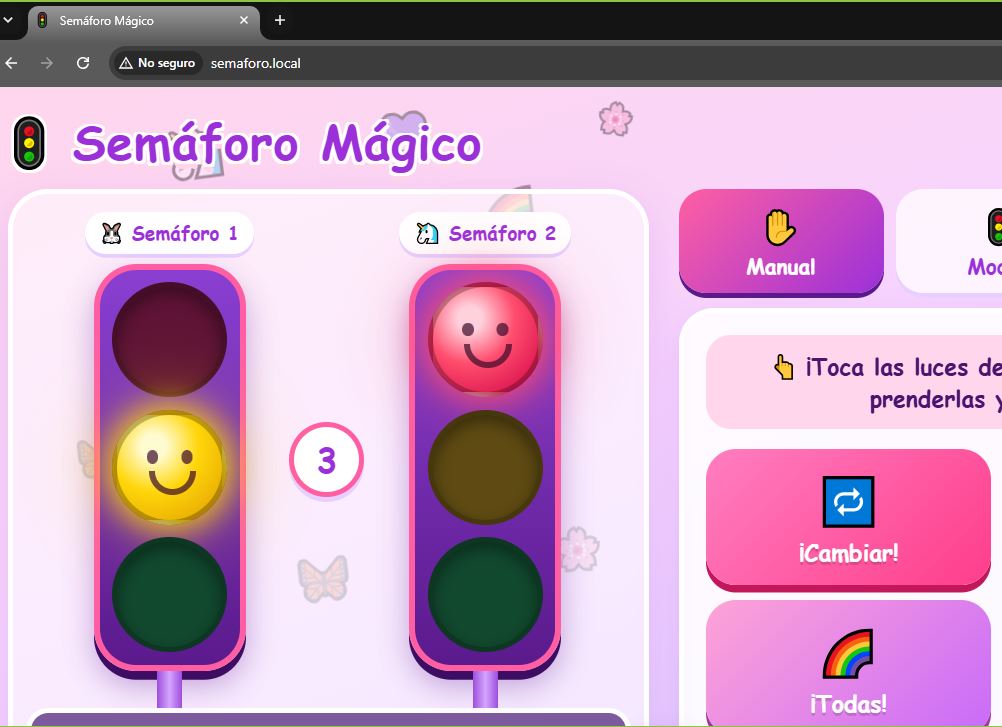
Task: Click the unicorn icon beside Semáforo 2
Action: click(x=427, y=234)
